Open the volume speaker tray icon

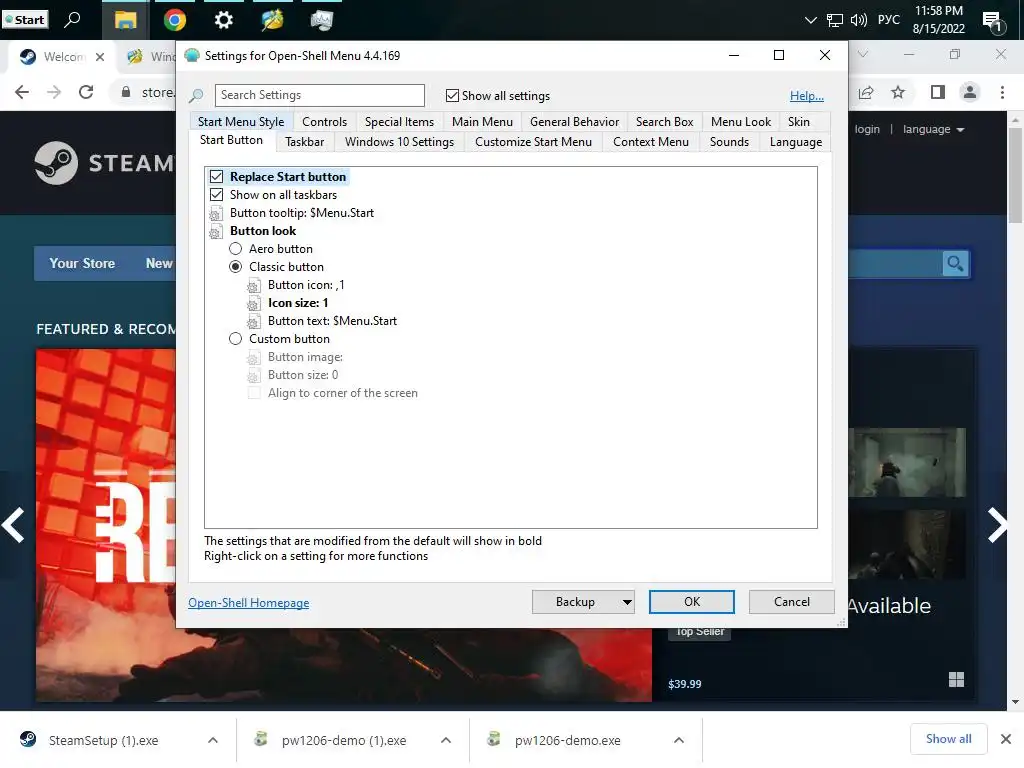coord(859,20)
